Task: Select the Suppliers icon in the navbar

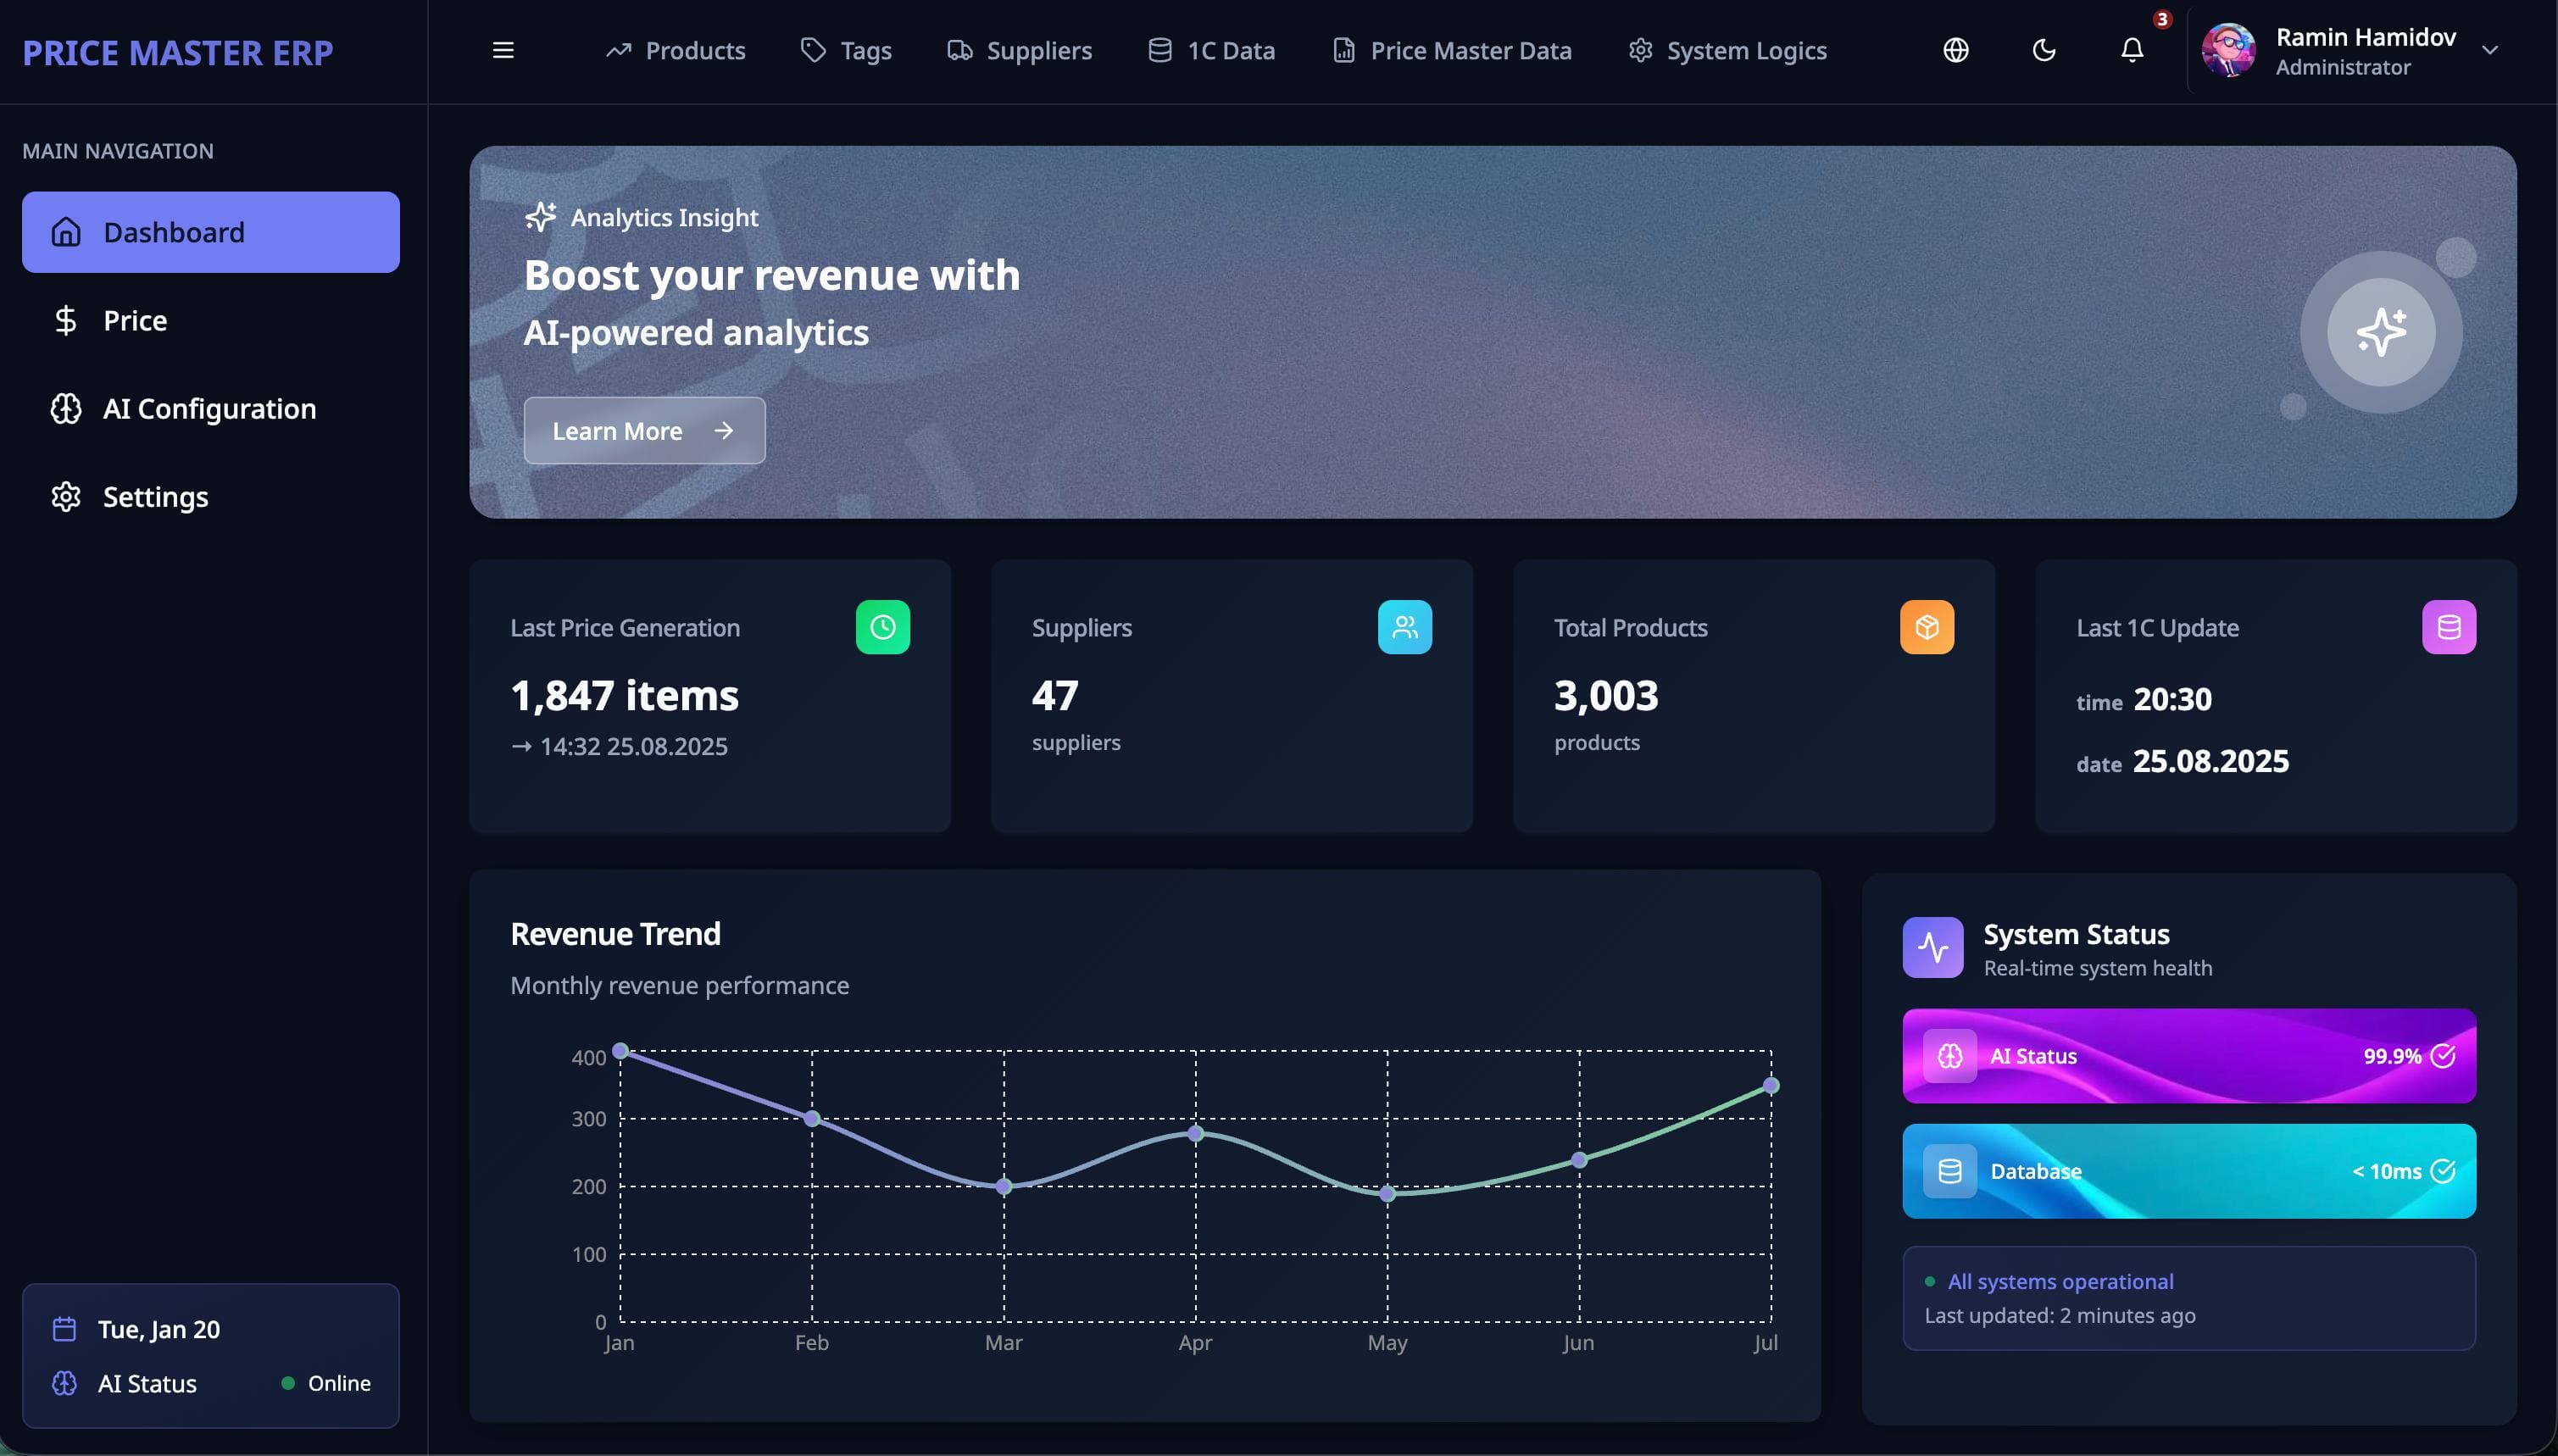Action: 960,49
